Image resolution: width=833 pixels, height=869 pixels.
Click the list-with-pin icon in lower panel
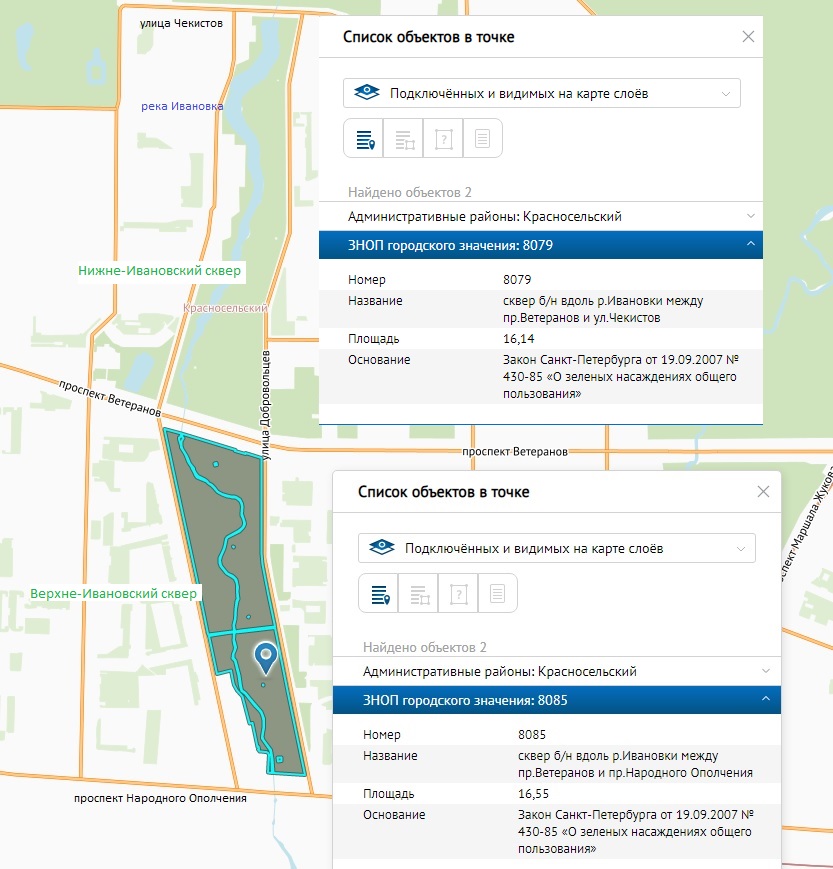pos(379,594)
